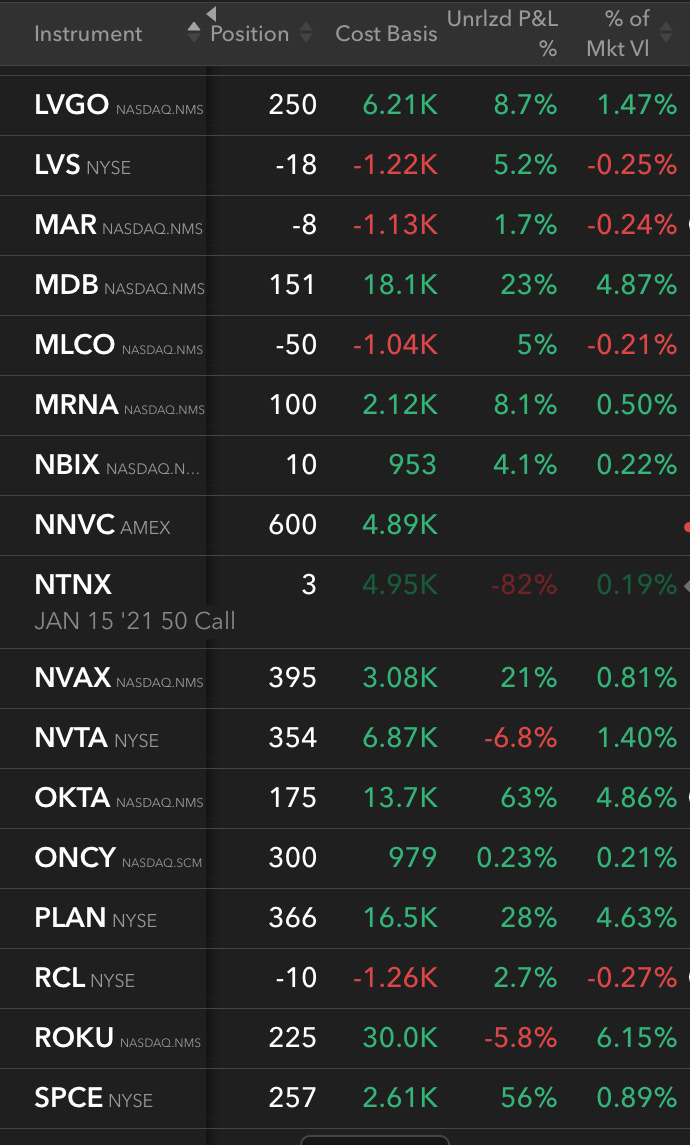690x1145 pixels.
Task: Click the red dot in NNVC row
Action: click(x=686, y=525)
